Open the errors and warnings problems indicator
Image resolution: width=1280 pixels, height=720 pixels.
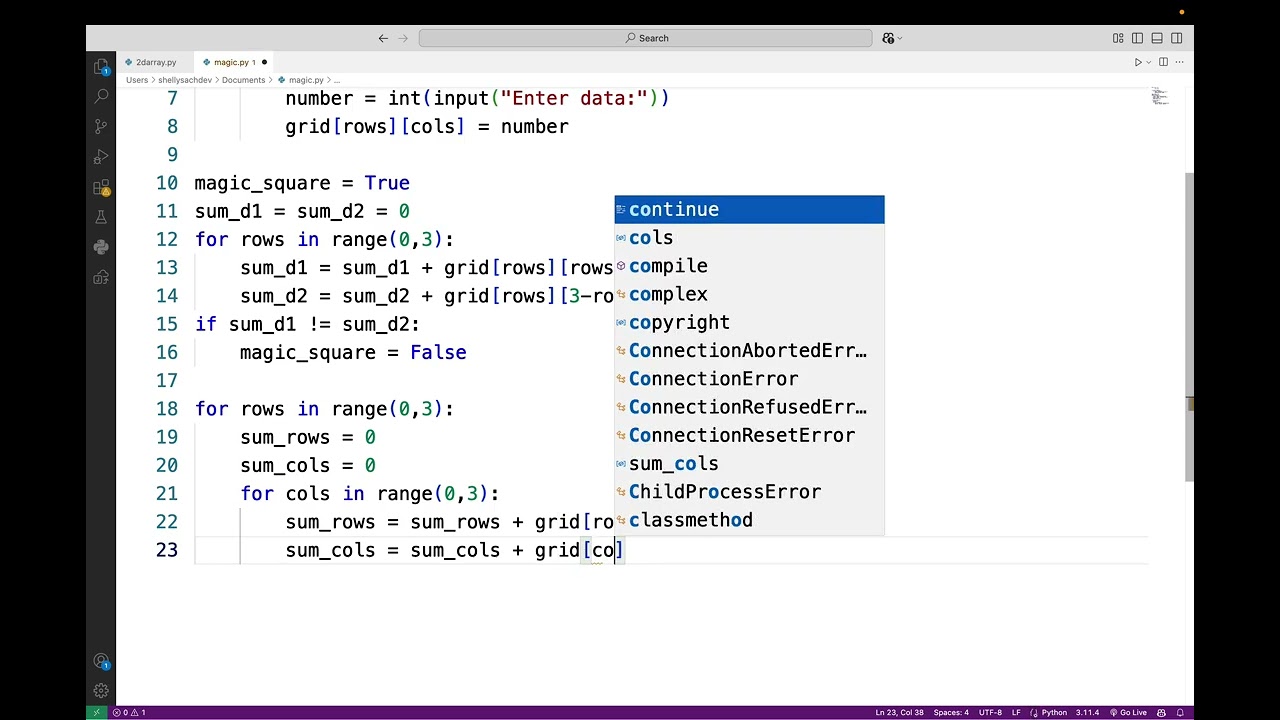pyautogui.click(x=129, y=712)
